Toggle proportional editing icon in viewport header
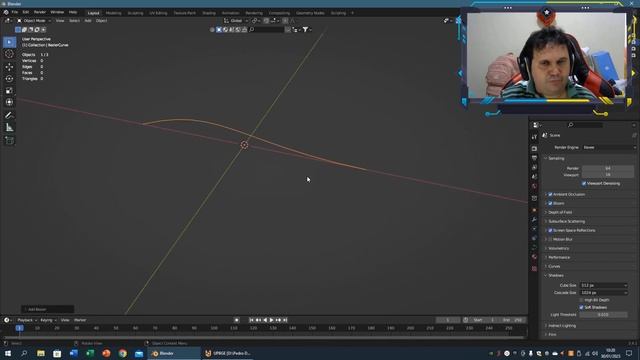 point(285,20)
